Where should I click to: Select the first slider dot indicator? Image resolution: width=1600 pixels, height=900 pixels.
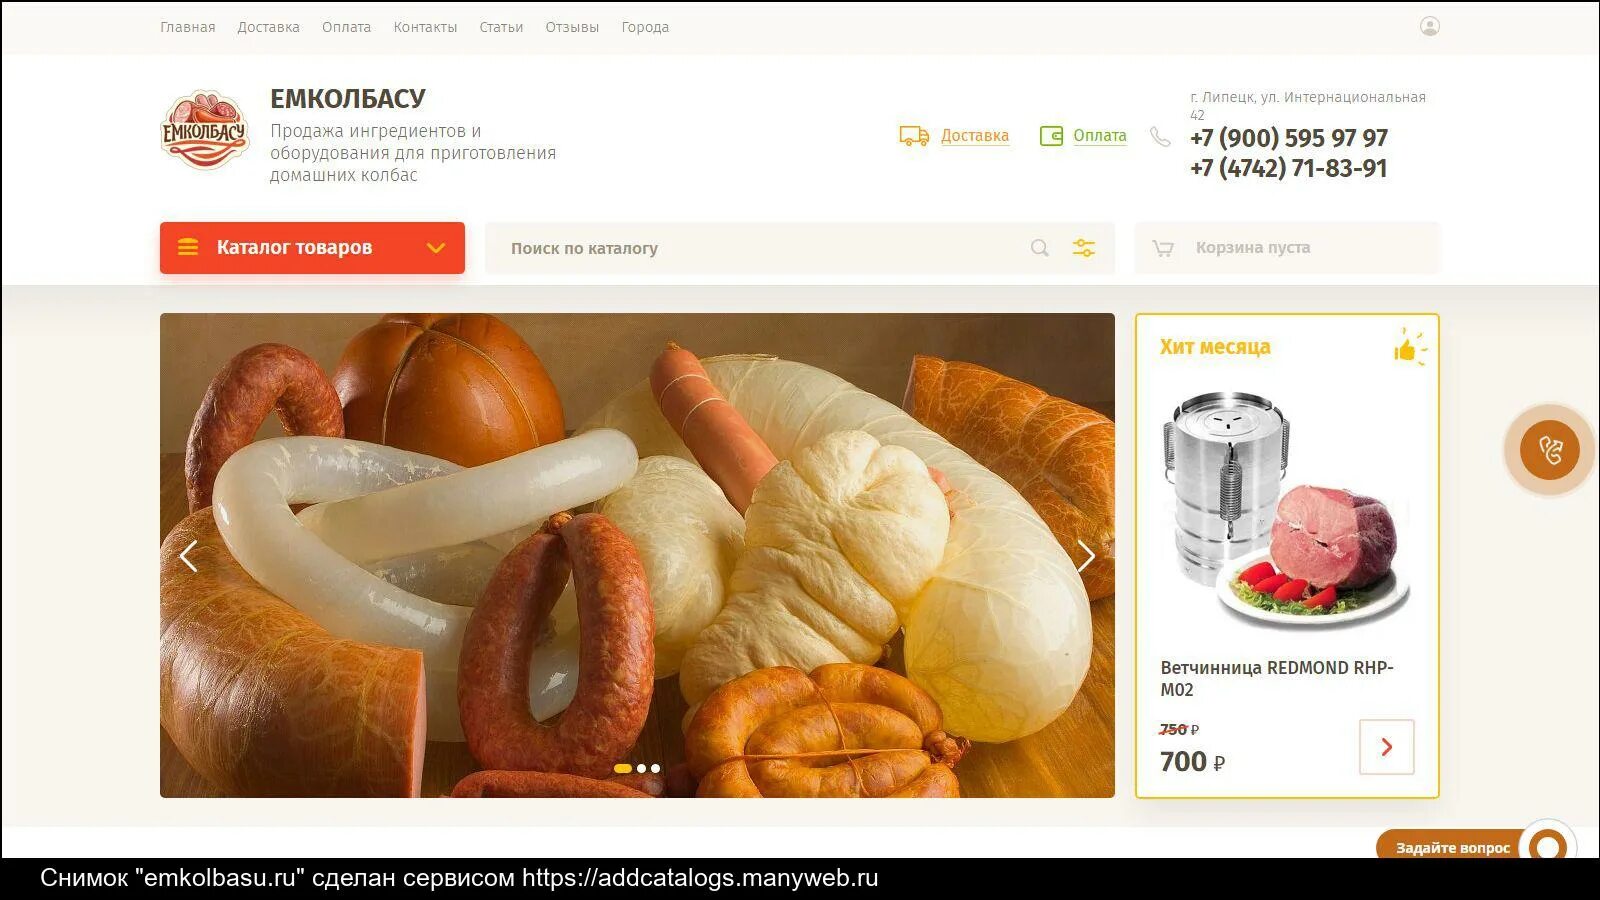tap(623, 768)
